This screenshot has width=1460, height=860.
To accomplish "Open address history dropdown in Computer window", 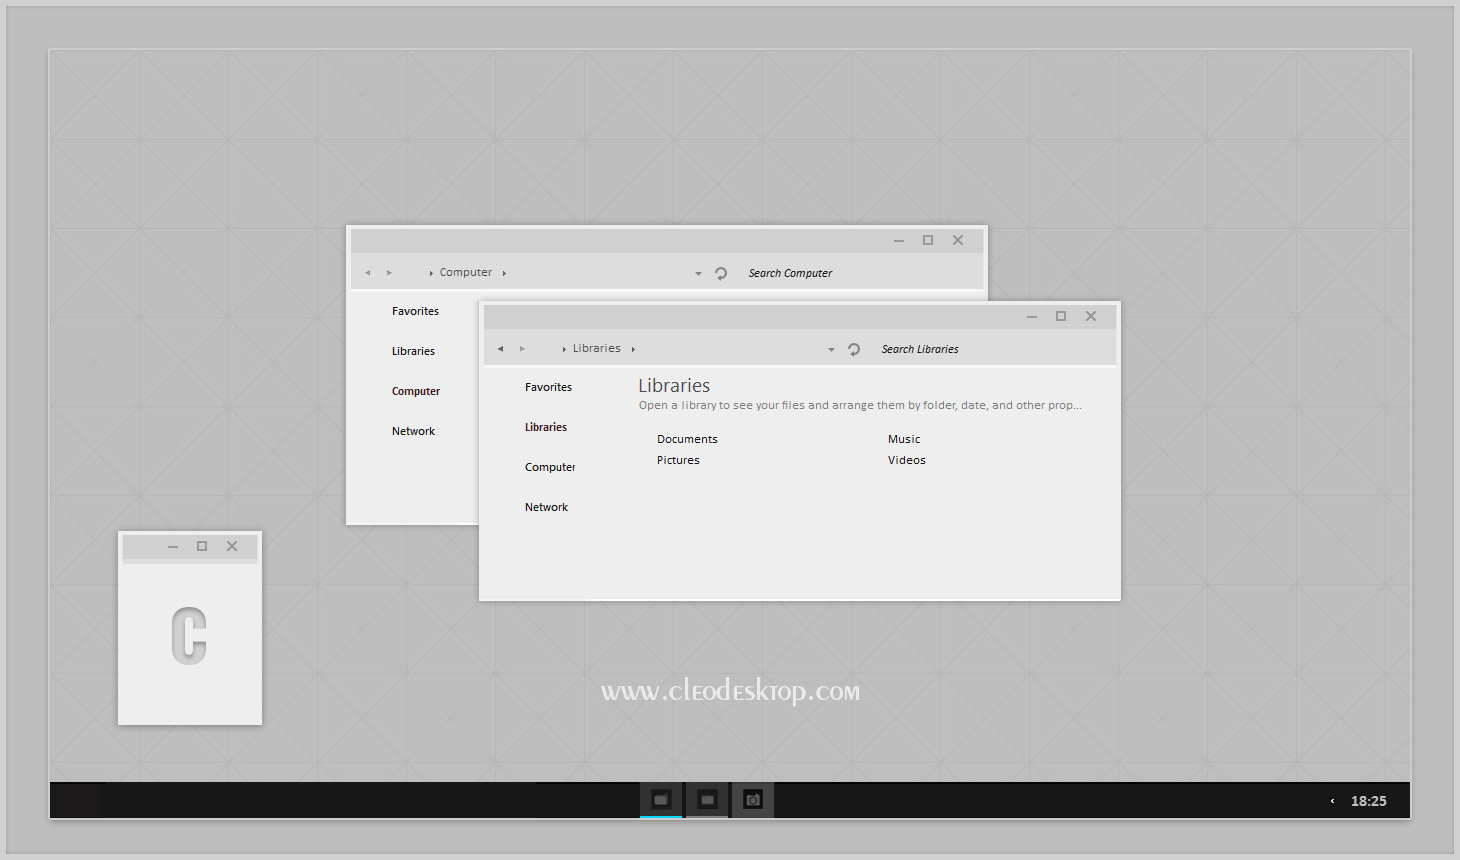I will [x=698, y=274].
